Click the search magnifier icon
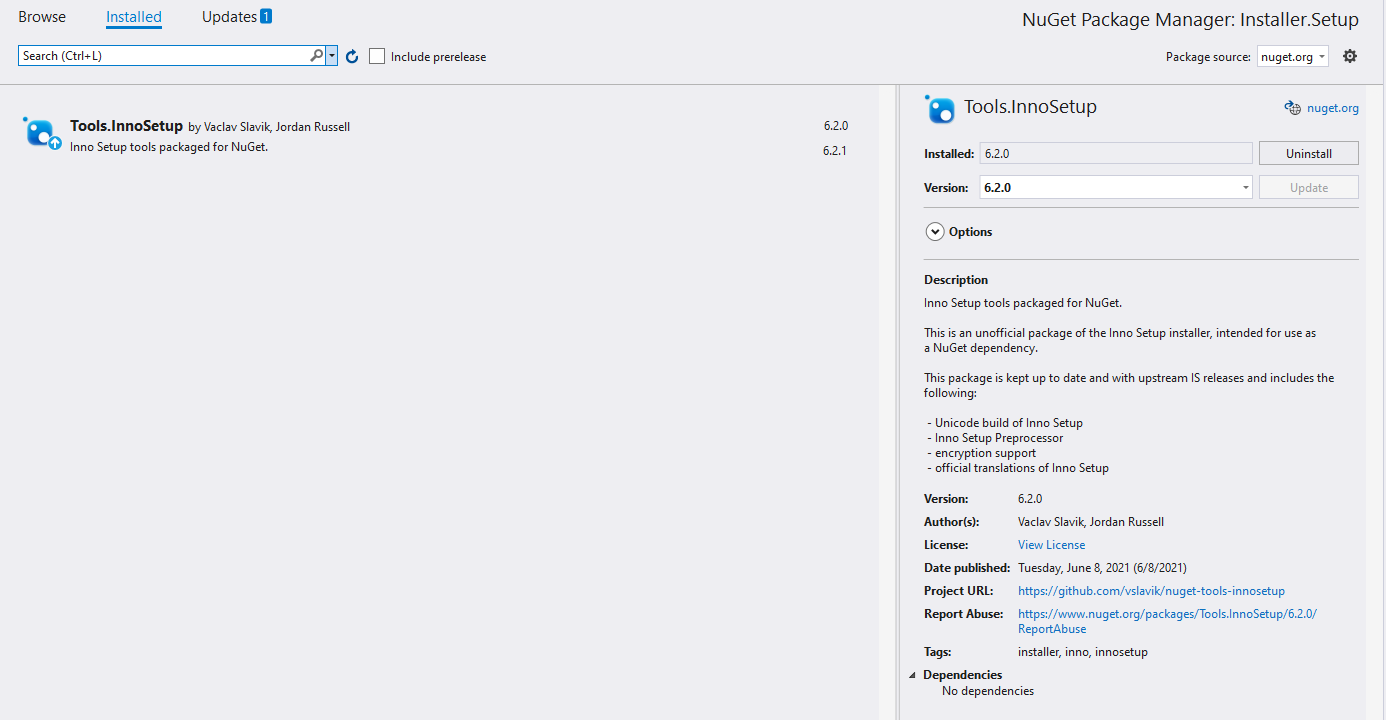 coord(316,54)
